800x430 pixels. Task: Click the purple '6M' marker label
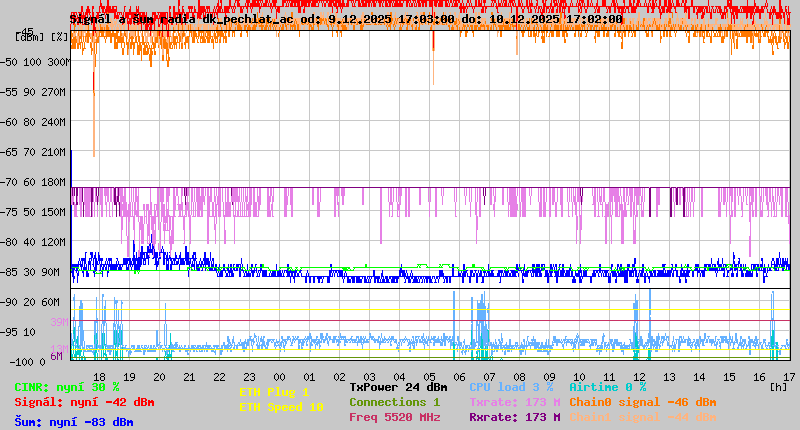[56, 356]
